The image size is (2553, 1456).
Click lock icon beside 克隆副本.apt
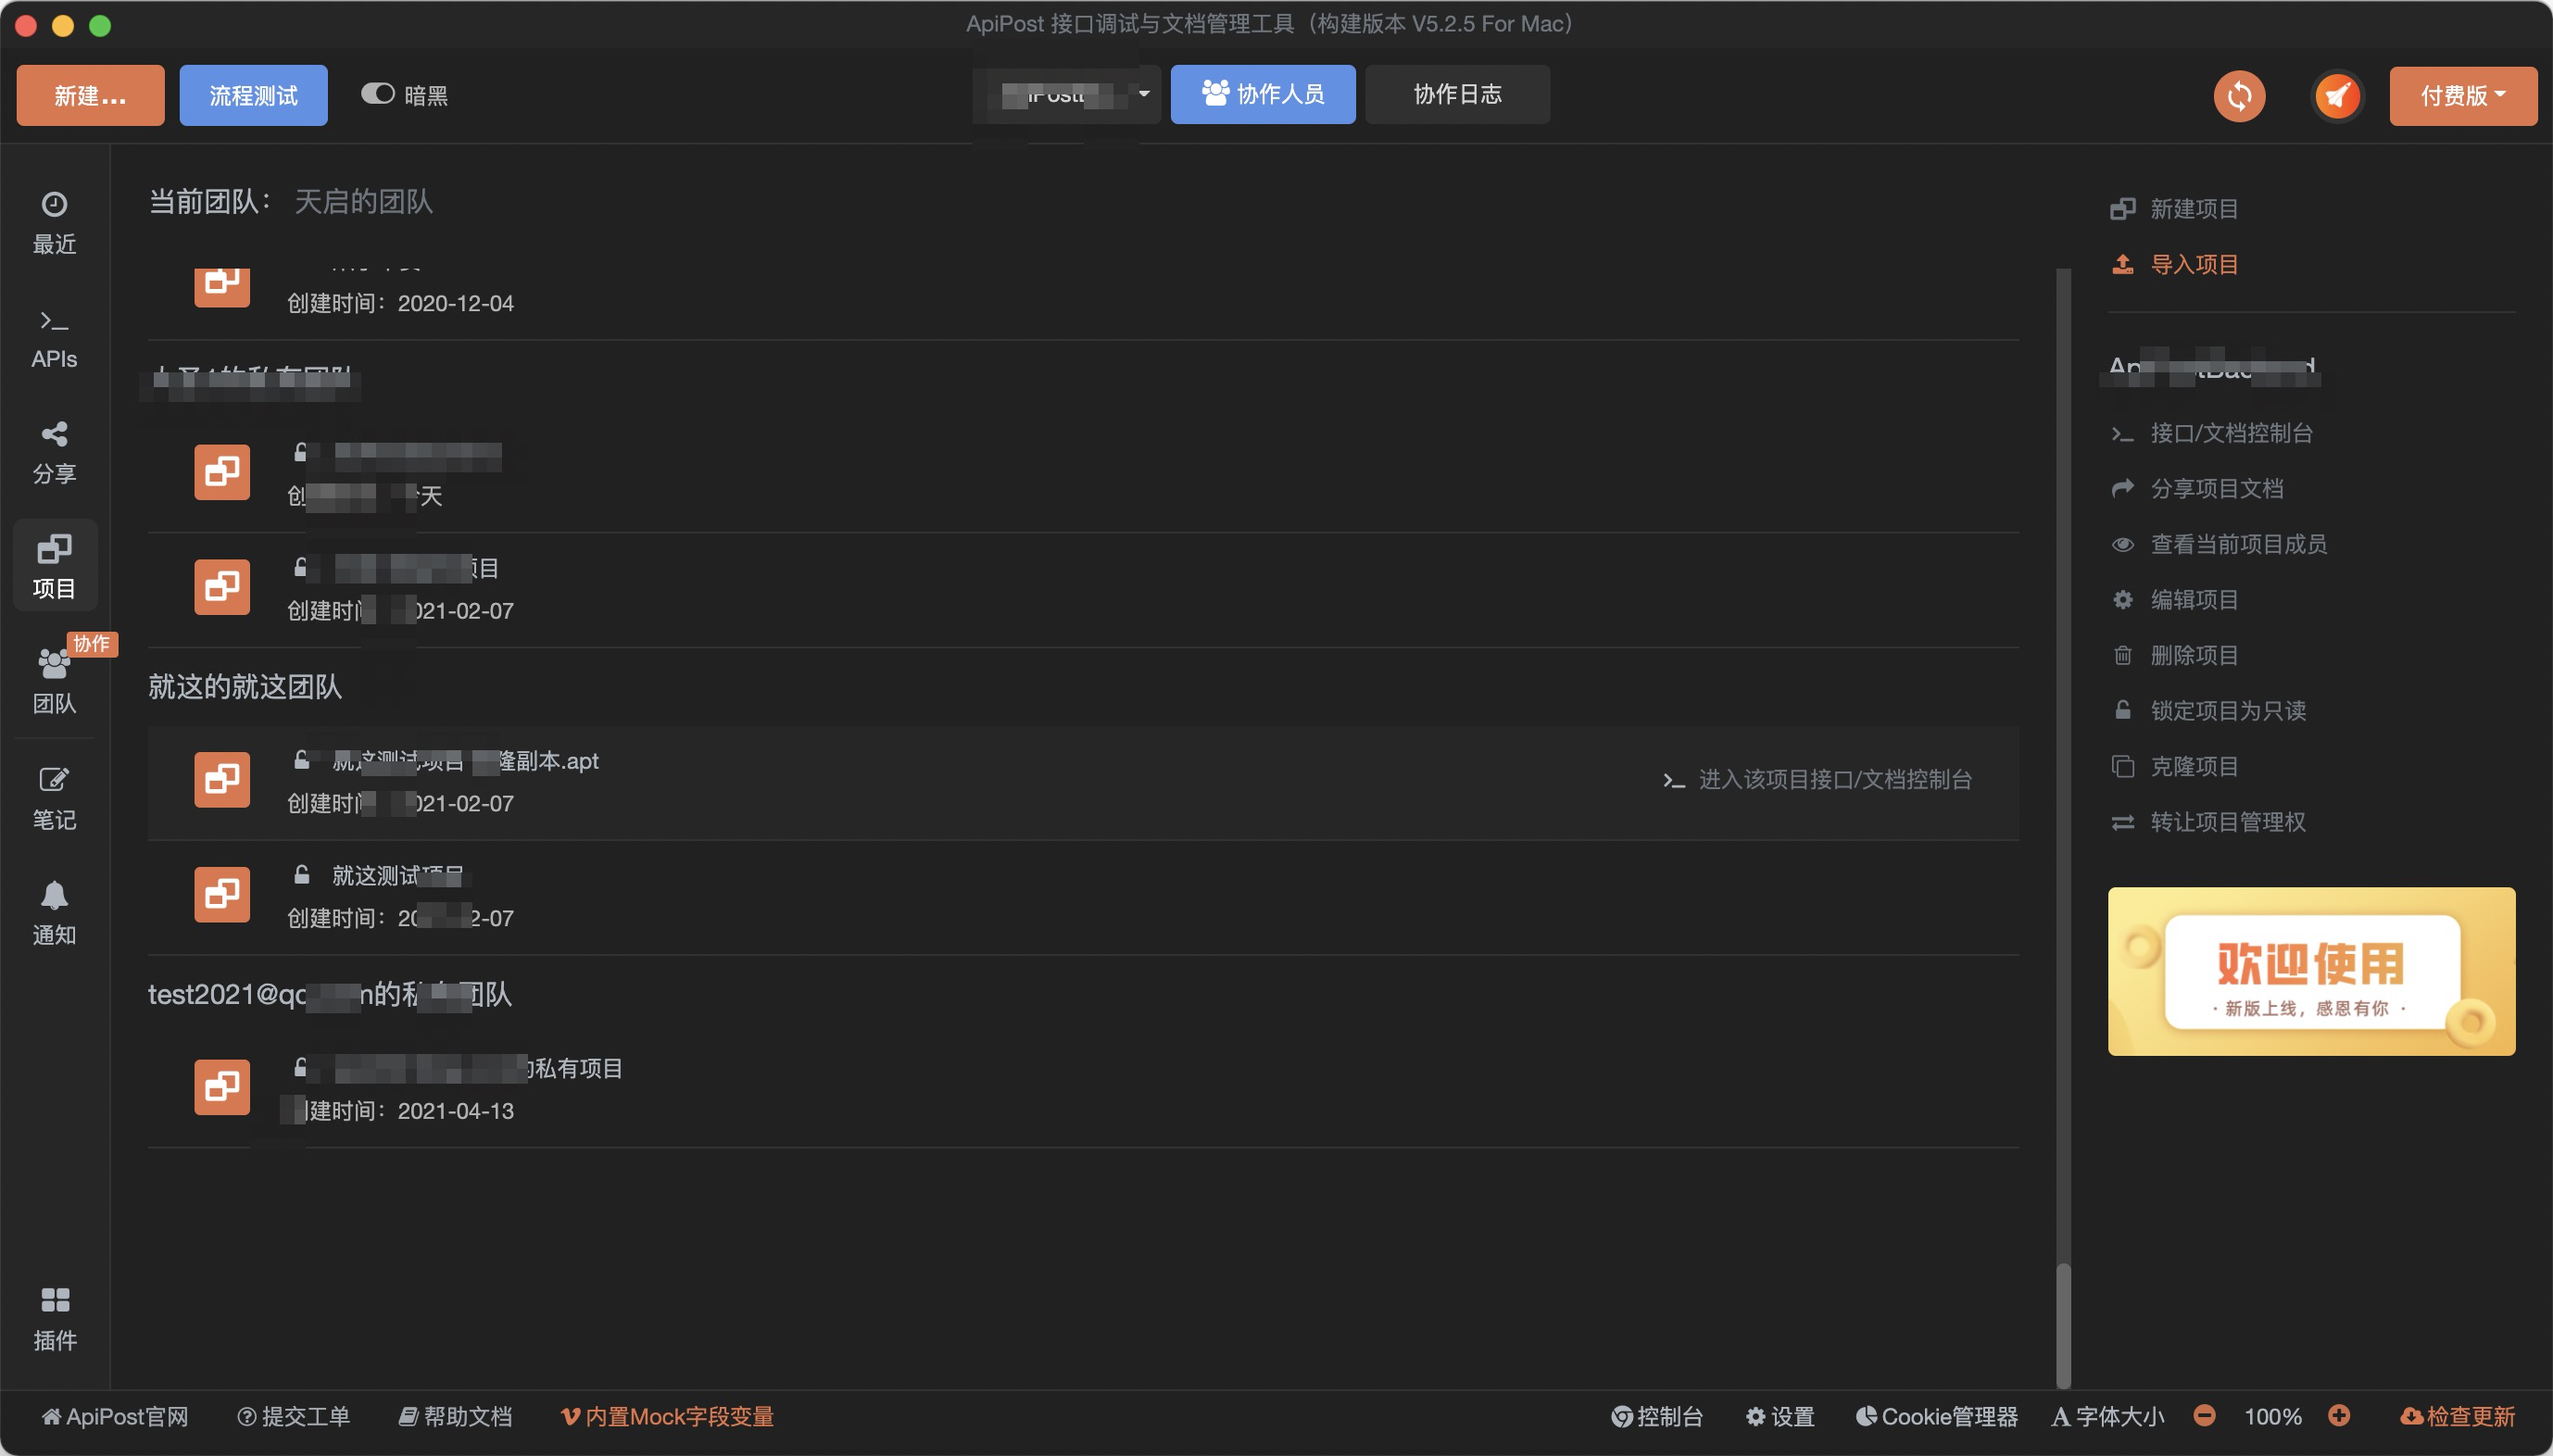tap(301, 760)
